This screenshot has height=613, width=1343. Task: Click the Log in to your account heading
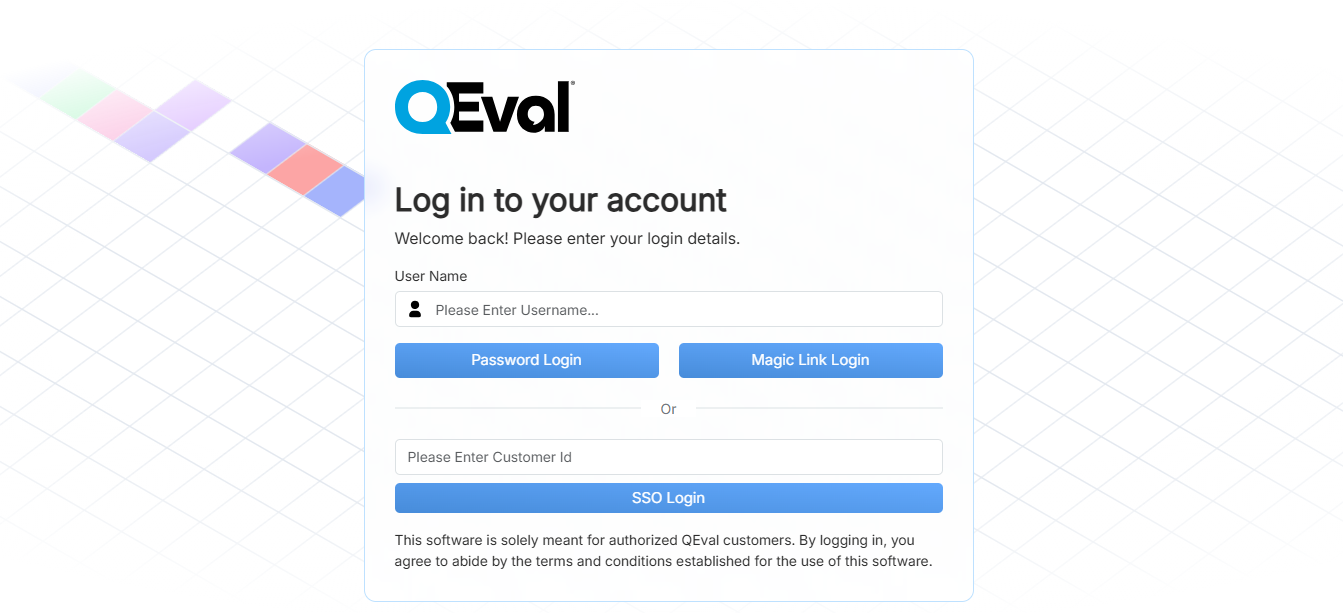[561, 200]
